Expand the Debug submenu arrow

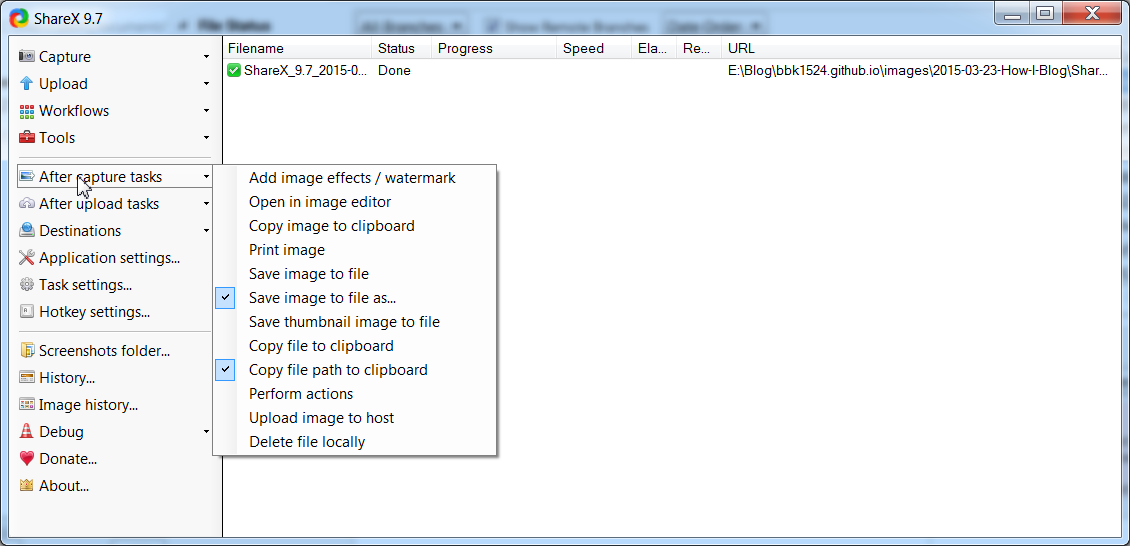tap(206, 432)
